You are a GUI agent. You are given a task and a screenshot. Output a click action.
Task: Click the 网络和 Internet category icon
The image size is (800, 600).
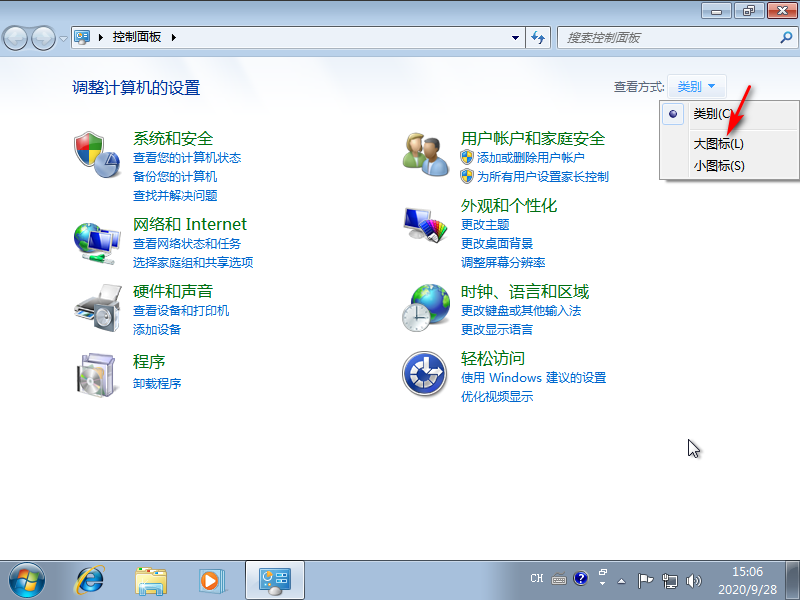click(96, 241)
